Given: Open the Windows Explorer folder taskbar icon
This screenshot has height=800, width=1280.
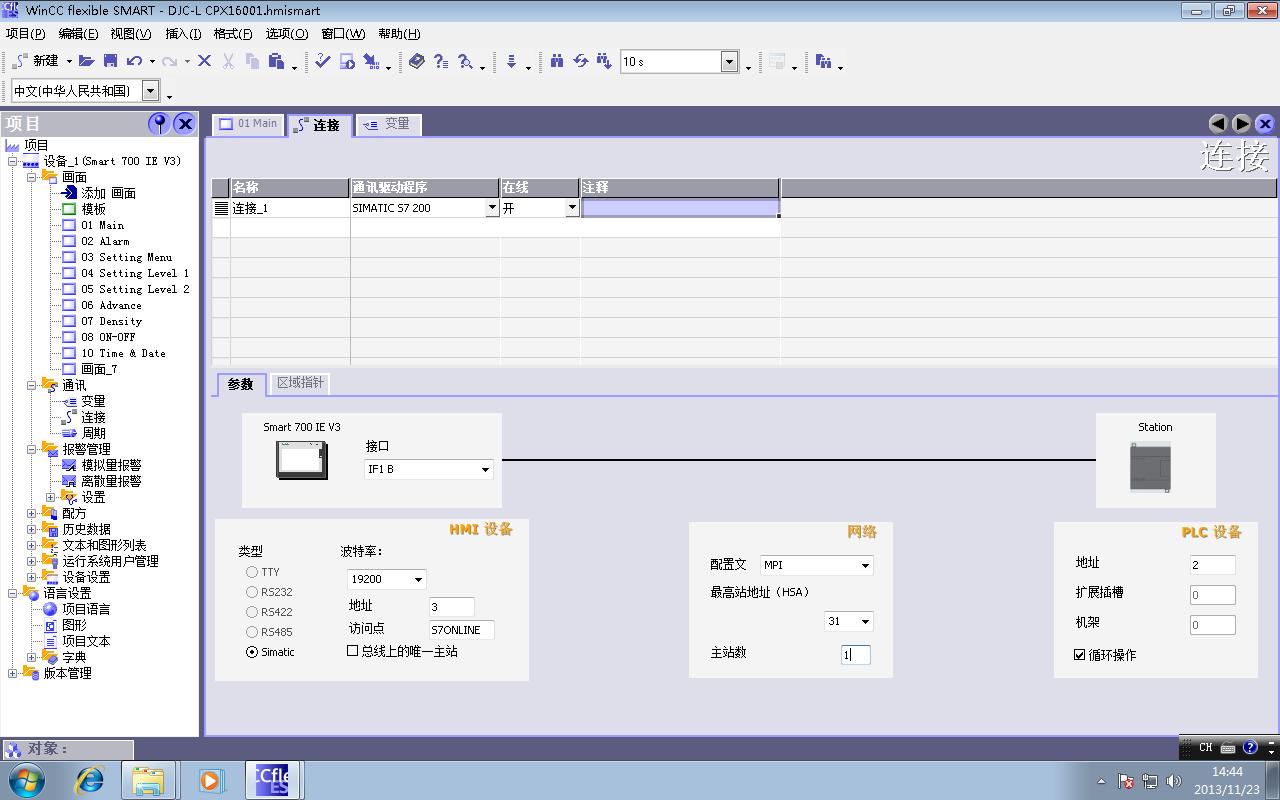Looking at the screenshot, I should point(148,780).
